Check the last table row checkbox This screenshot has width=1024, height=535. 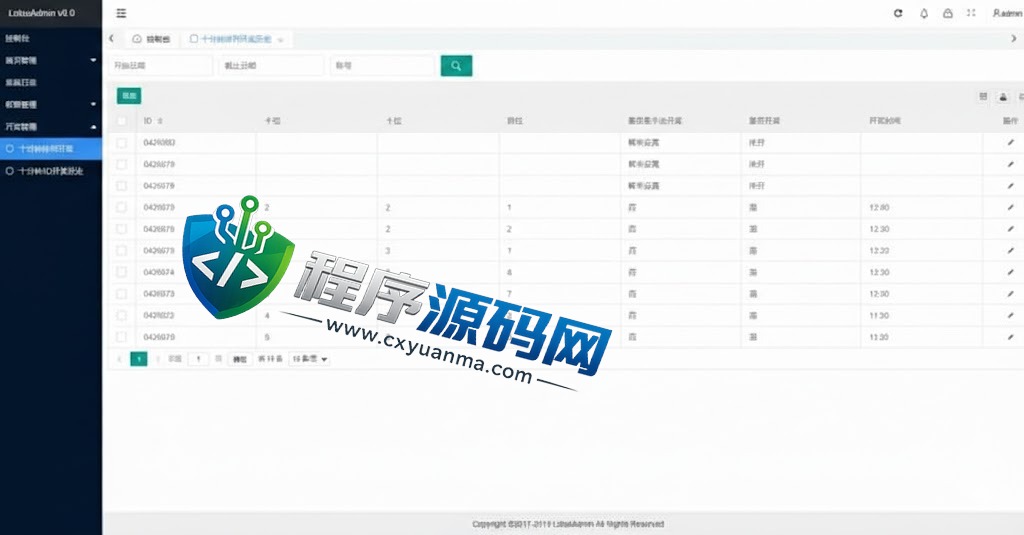point(121,337)
